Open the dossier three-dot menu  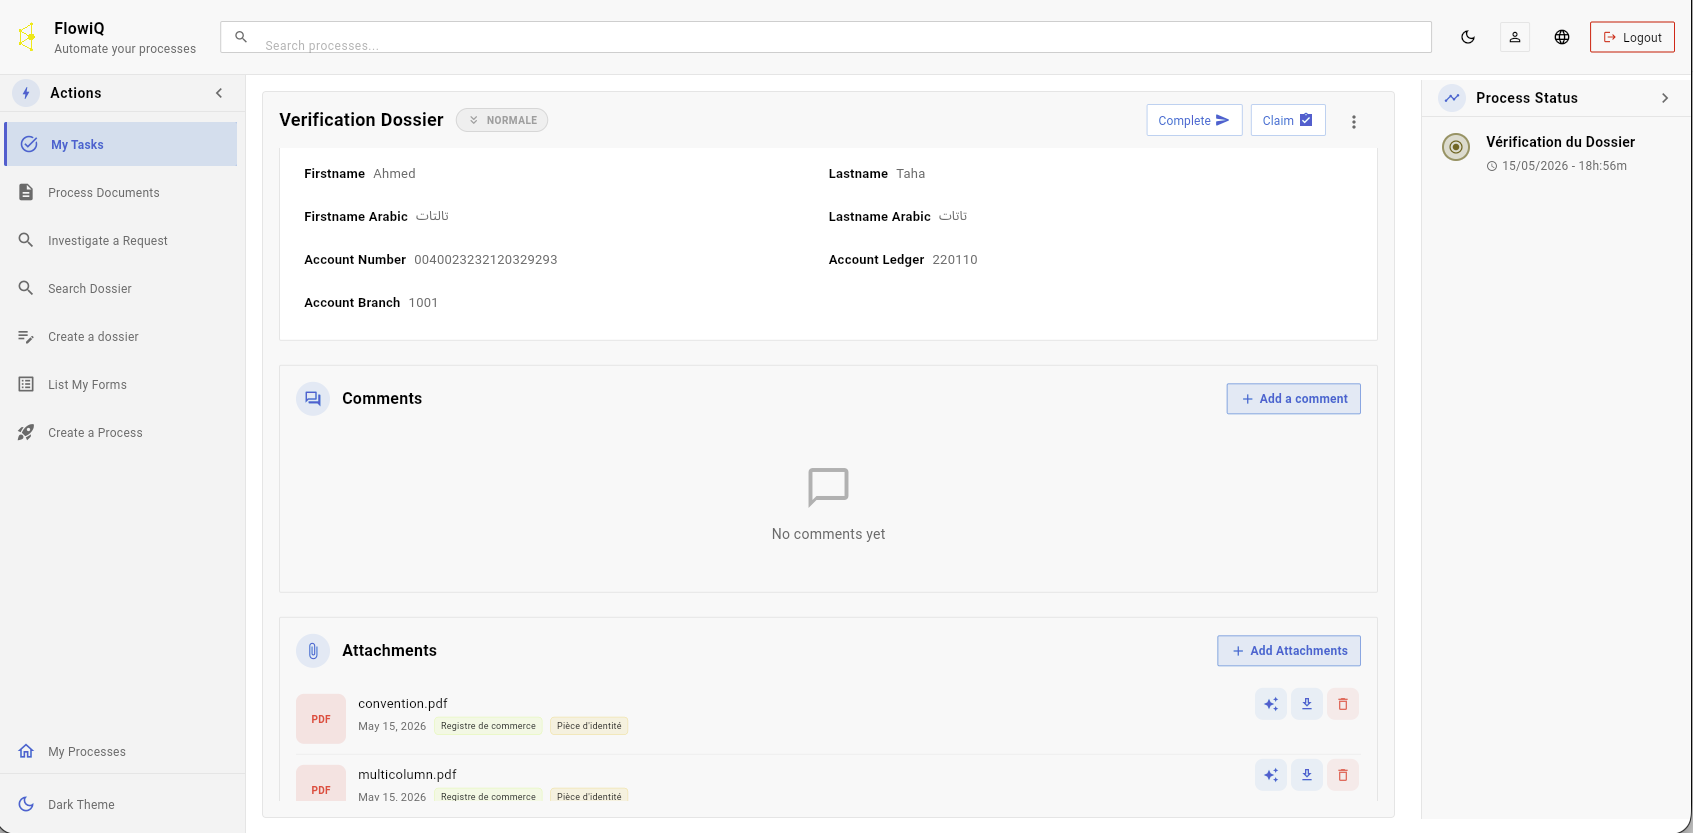click(1354, 121)
